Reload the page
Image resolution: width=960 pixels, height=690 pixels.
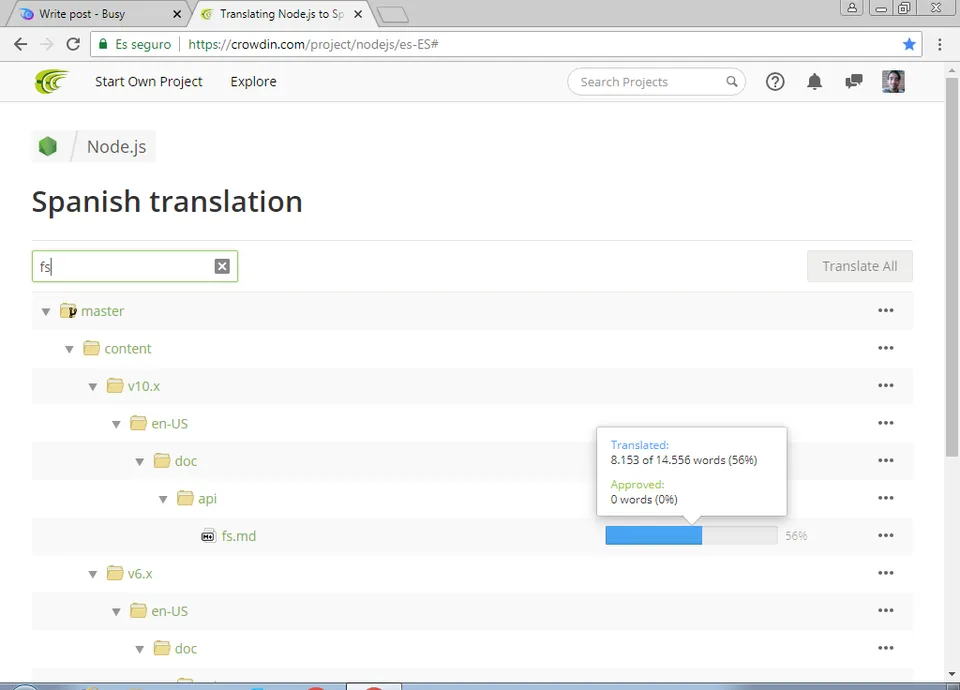click(73, 44)
